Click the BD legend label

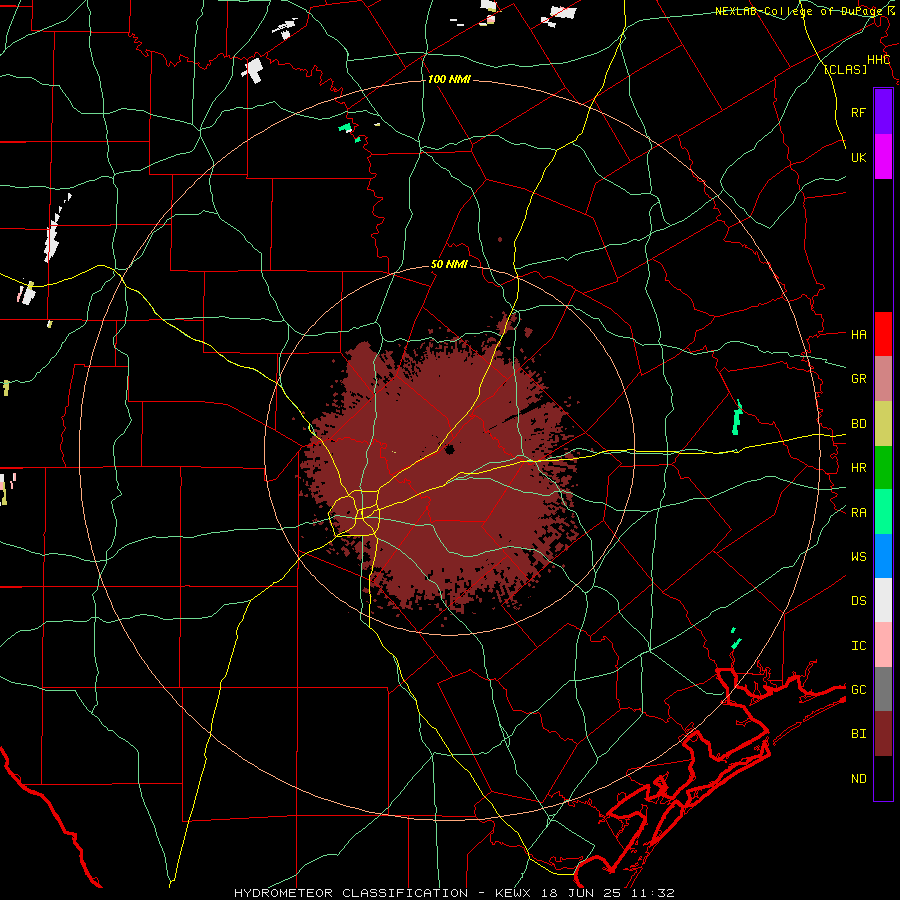pyautogui.click(x=858, y=424)
